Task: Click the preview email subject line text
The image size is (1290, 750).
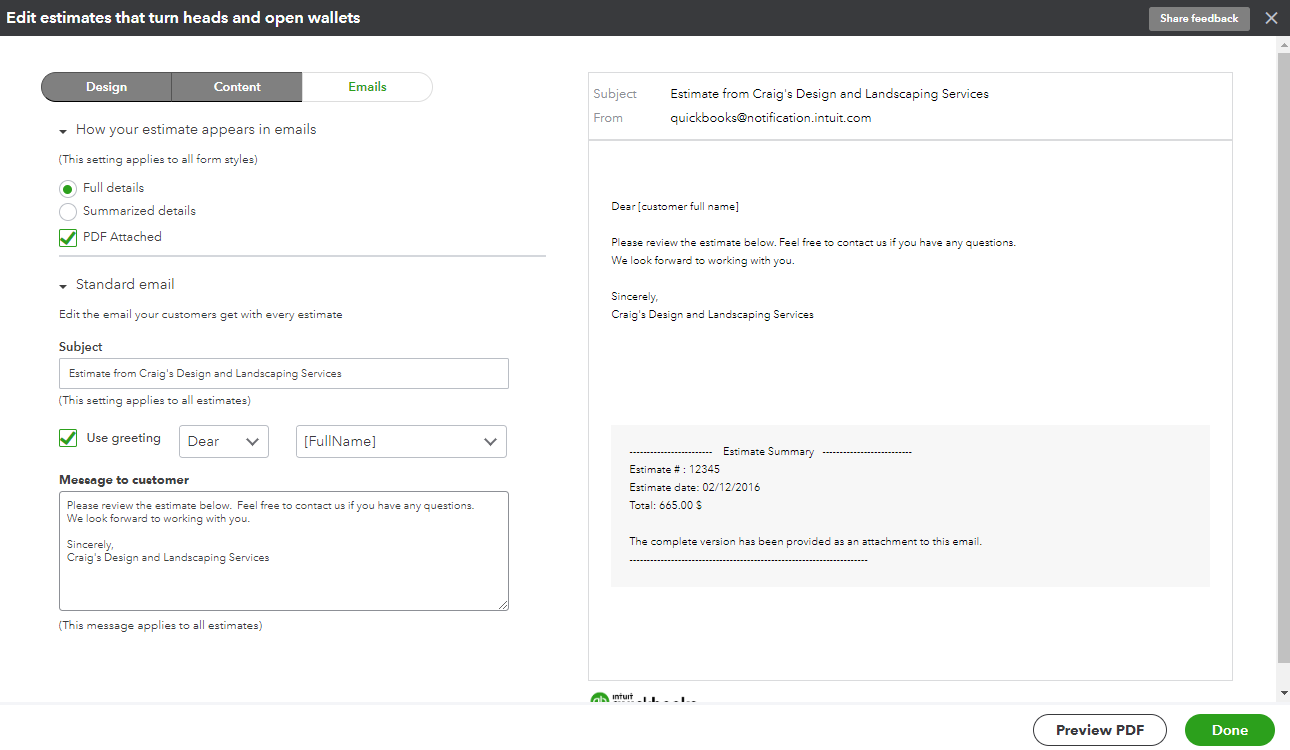Action: coord(830,94)
